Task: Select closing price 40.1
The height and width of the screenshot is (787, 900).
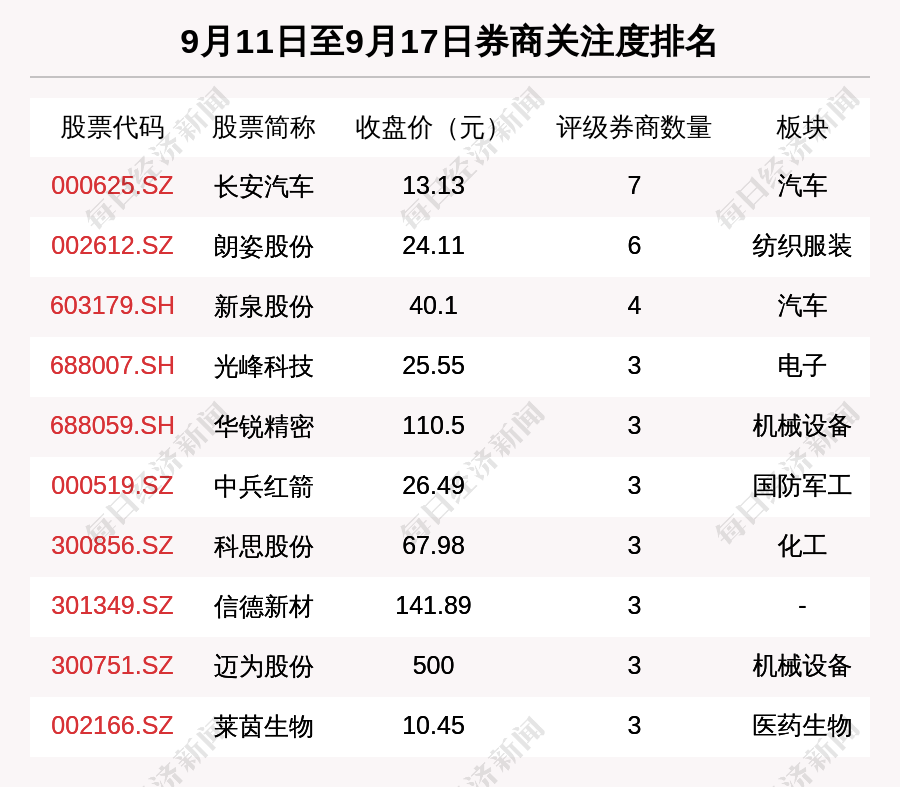Action: coord(433,305)
